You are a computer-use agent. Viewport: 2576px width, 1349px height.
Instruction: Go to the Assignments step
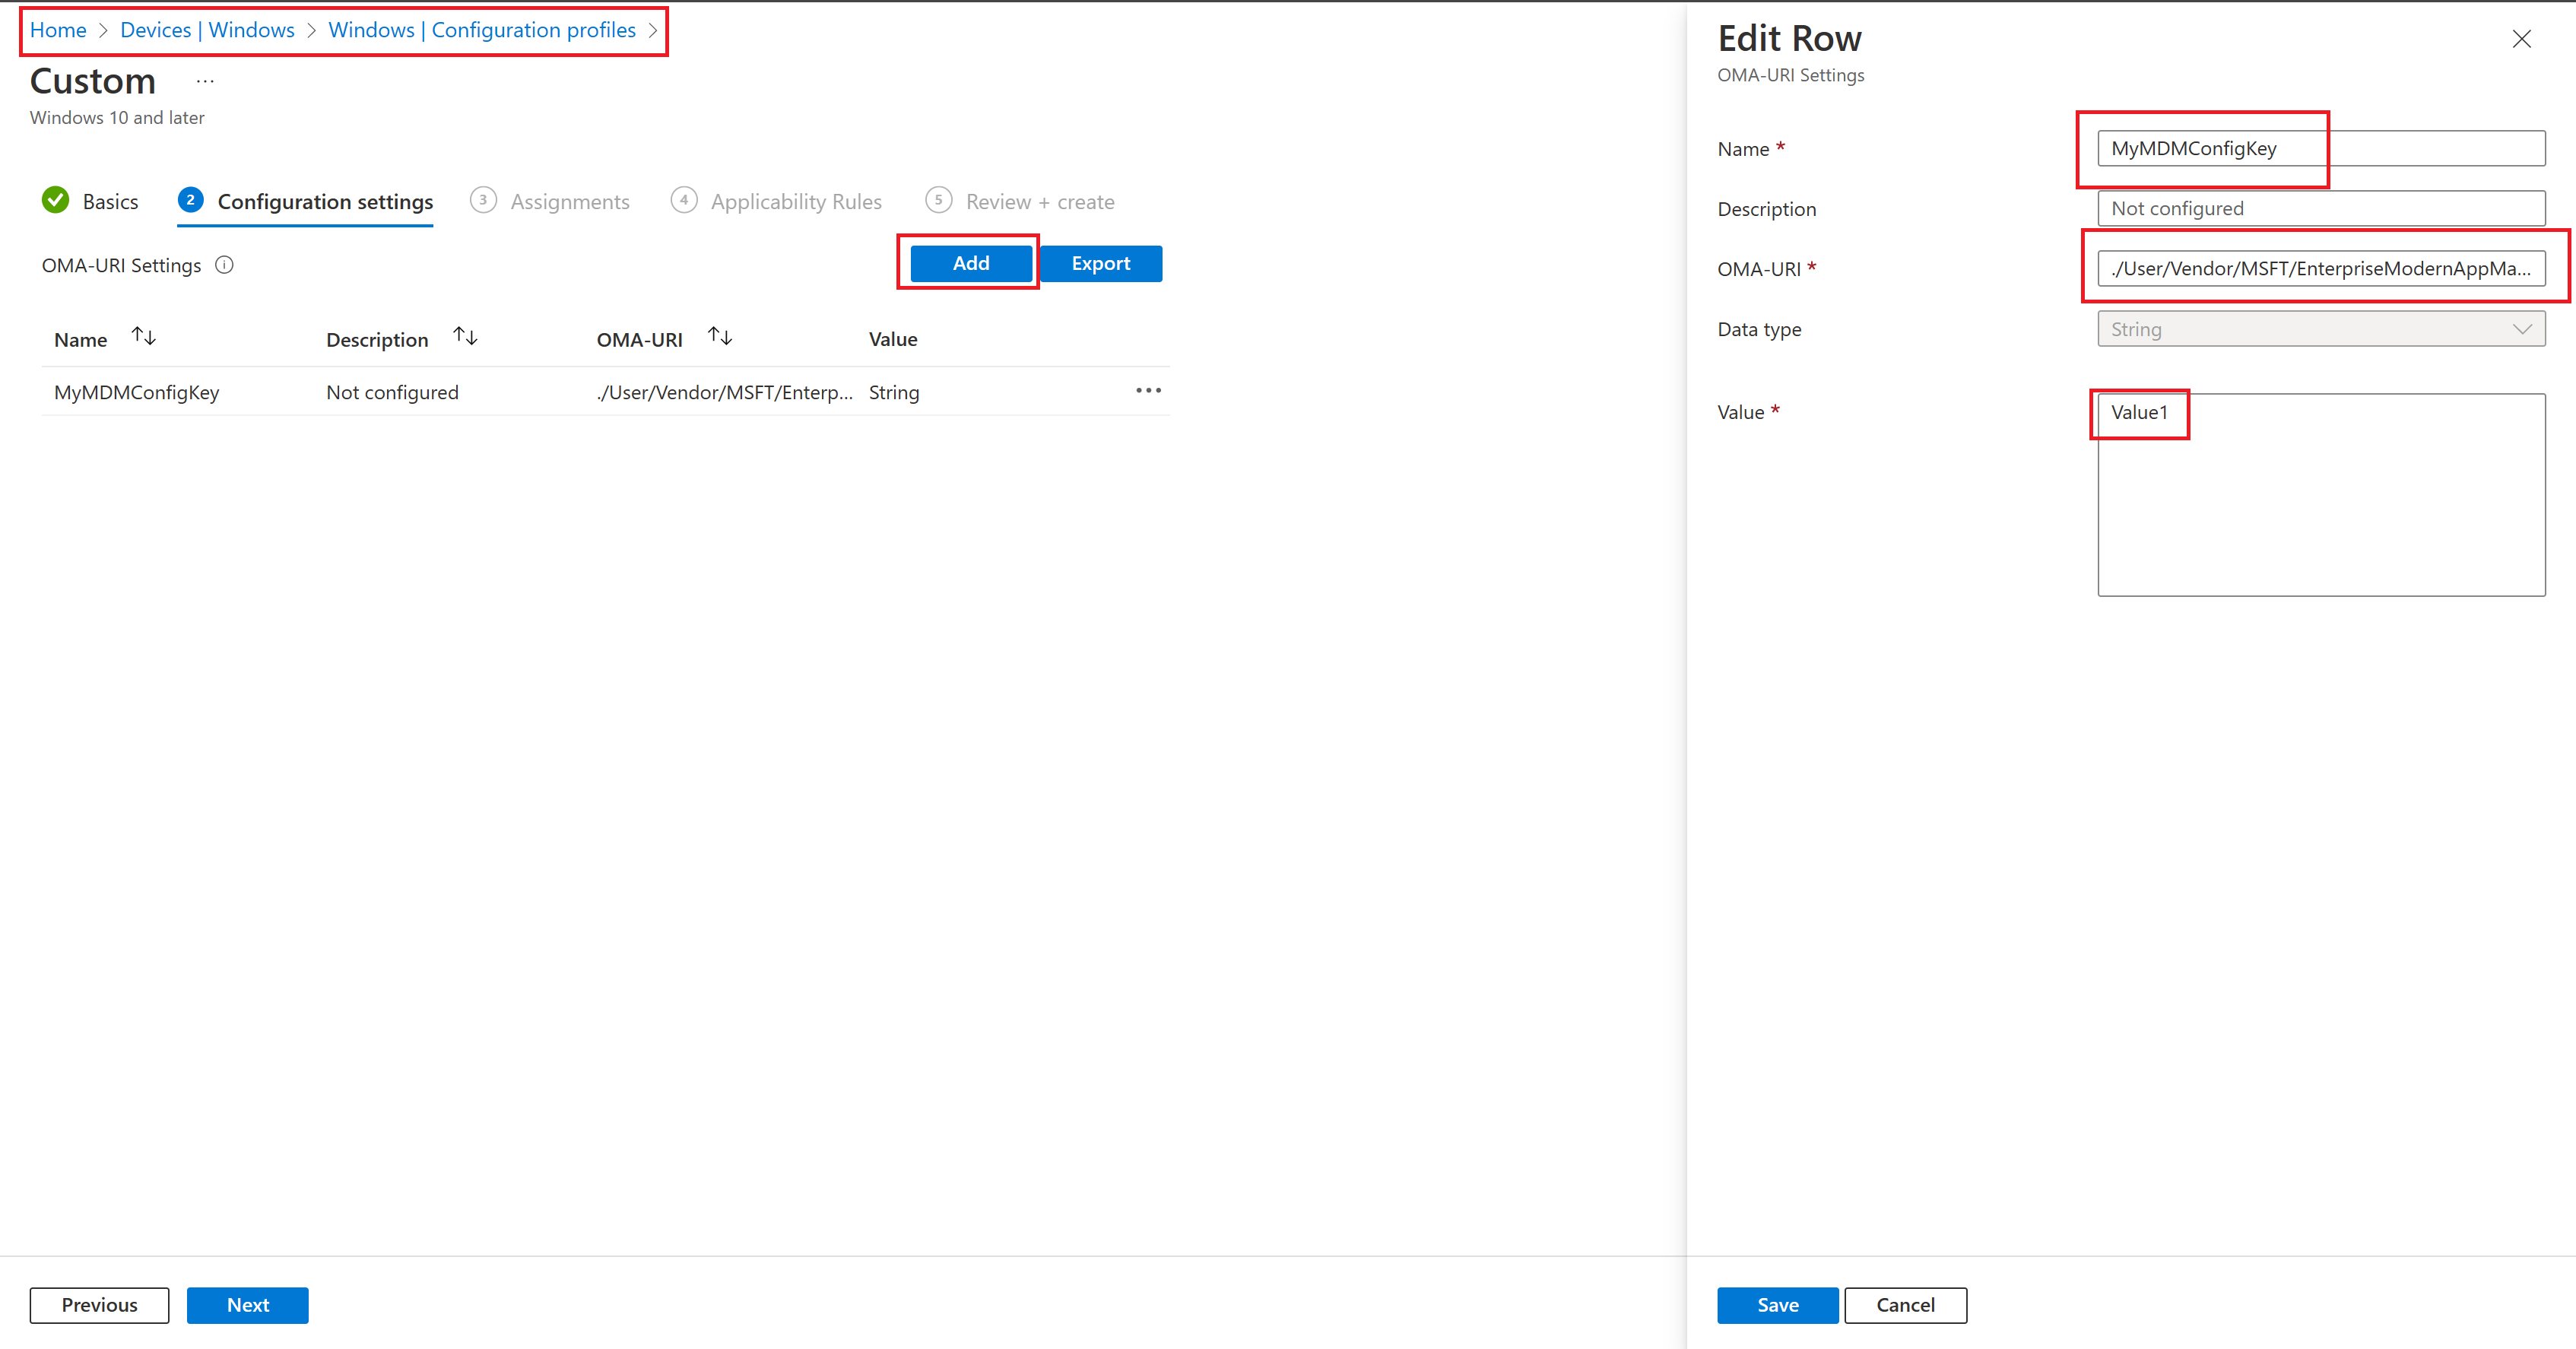569,202
